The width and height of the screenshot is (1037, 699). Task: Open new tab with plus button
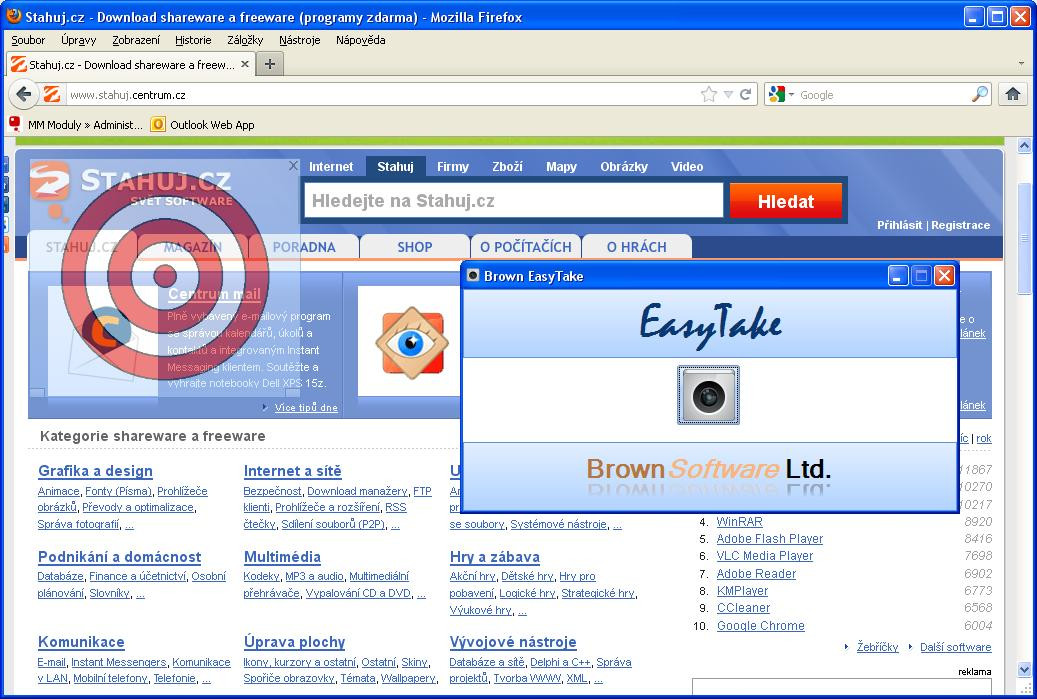click(269, 64)
